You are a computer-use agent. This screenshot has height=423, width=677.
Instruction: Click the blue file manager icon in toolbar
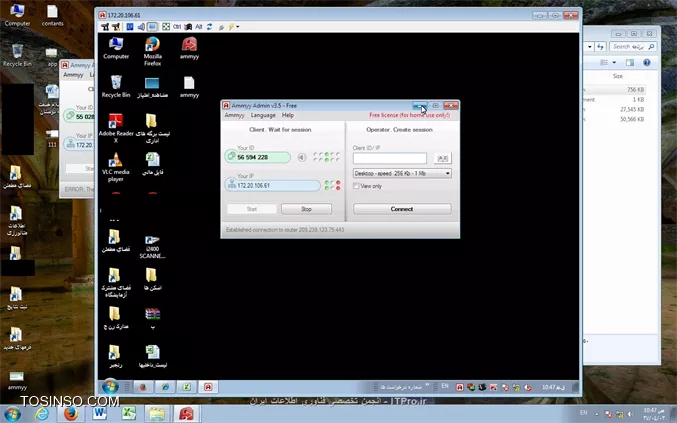click(130, 27)
